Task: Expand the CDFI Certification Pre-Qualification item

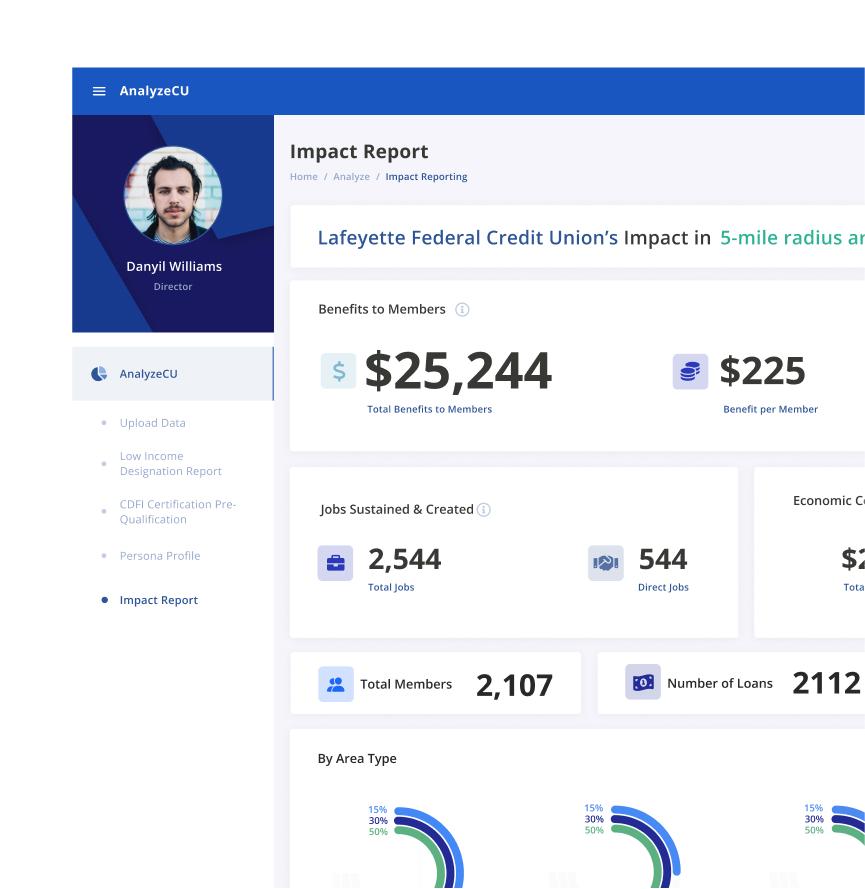Action: coord(177,511)
